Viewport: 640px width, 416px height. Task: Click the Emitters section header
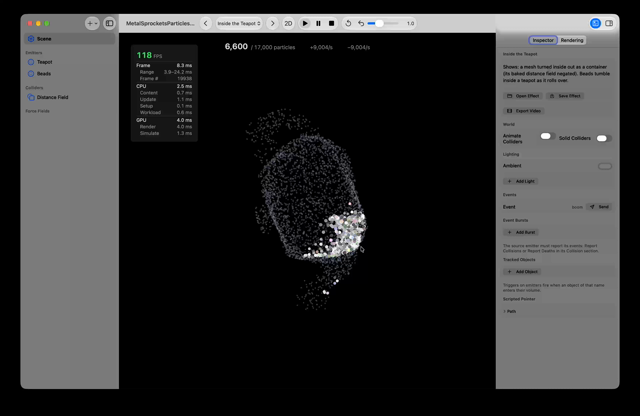(x=34, y=53)
